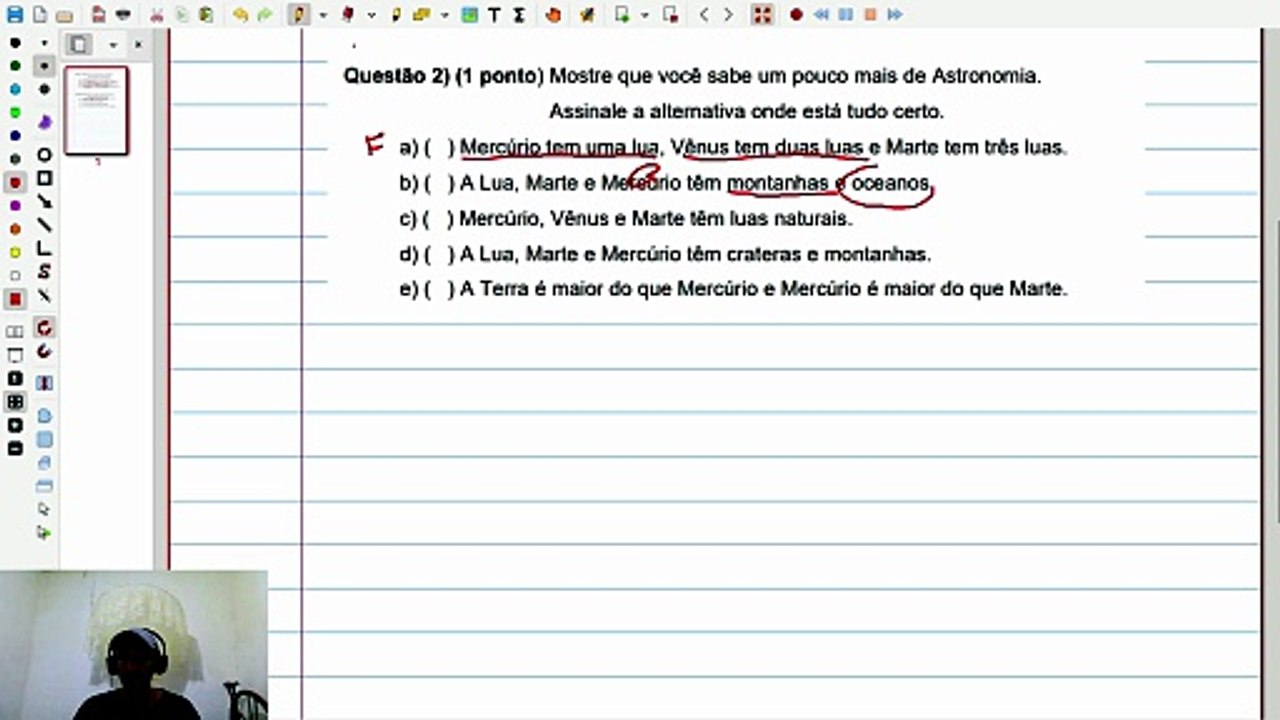
Task: Stop the audio playback
Action: pos(870,15)
